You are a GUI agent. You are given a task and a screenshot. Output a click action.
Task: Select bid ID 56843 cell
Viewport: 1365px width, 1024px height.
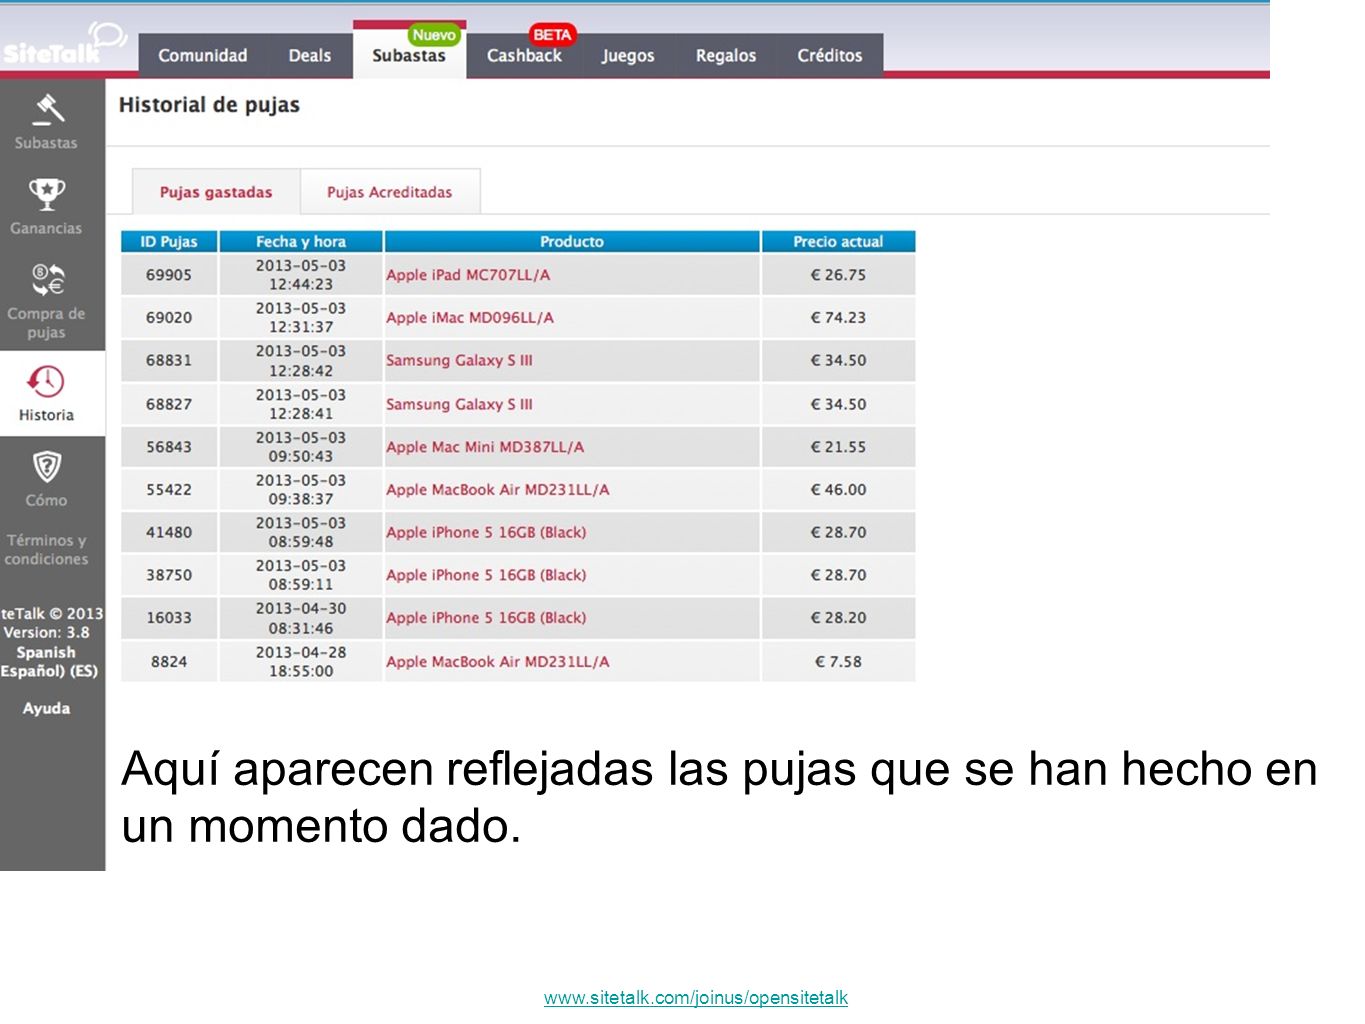(x=169, y=447)
